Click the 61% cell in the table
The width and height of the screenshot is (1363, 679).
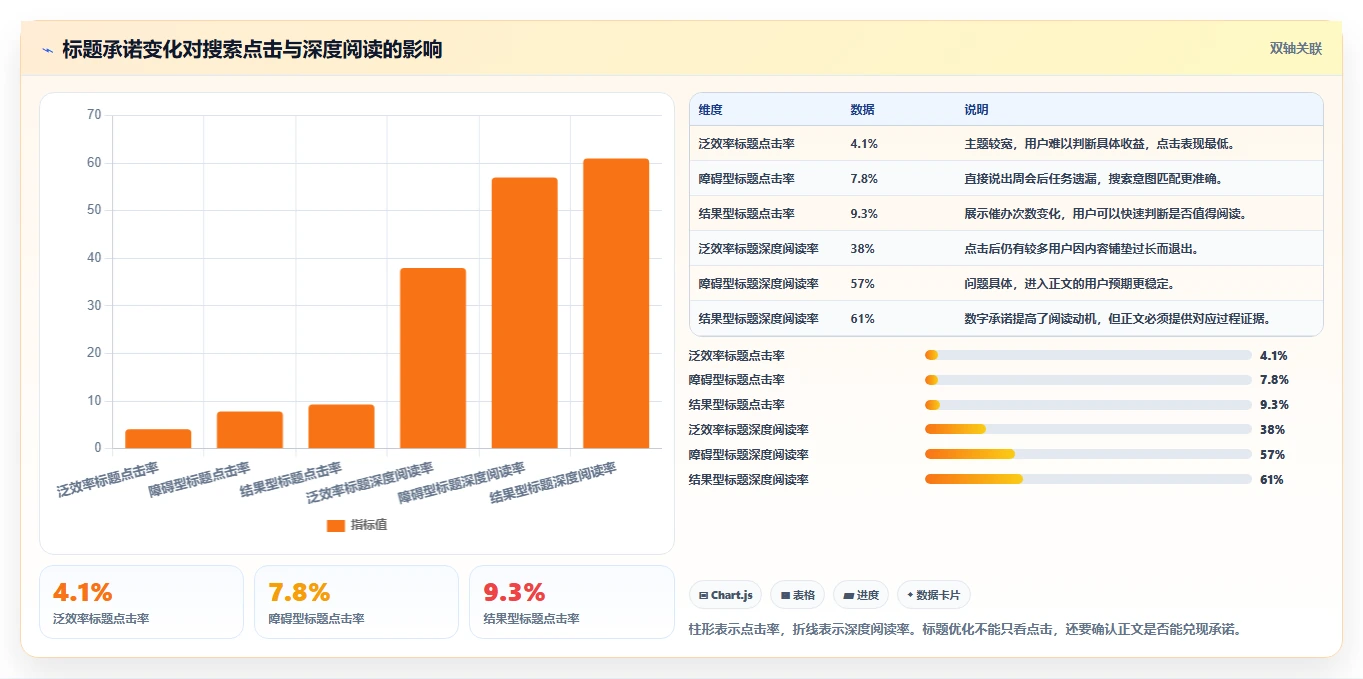tap(863, 319)
